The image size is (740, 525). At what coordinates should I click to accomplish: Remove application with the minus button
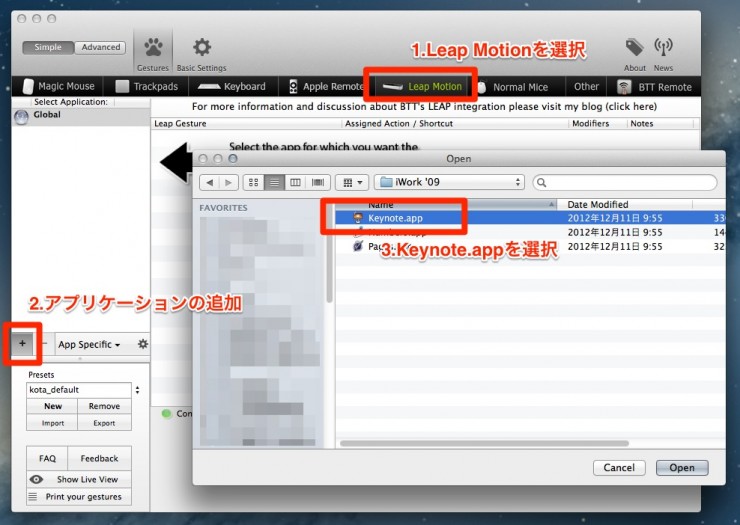(x=44, y=344)
